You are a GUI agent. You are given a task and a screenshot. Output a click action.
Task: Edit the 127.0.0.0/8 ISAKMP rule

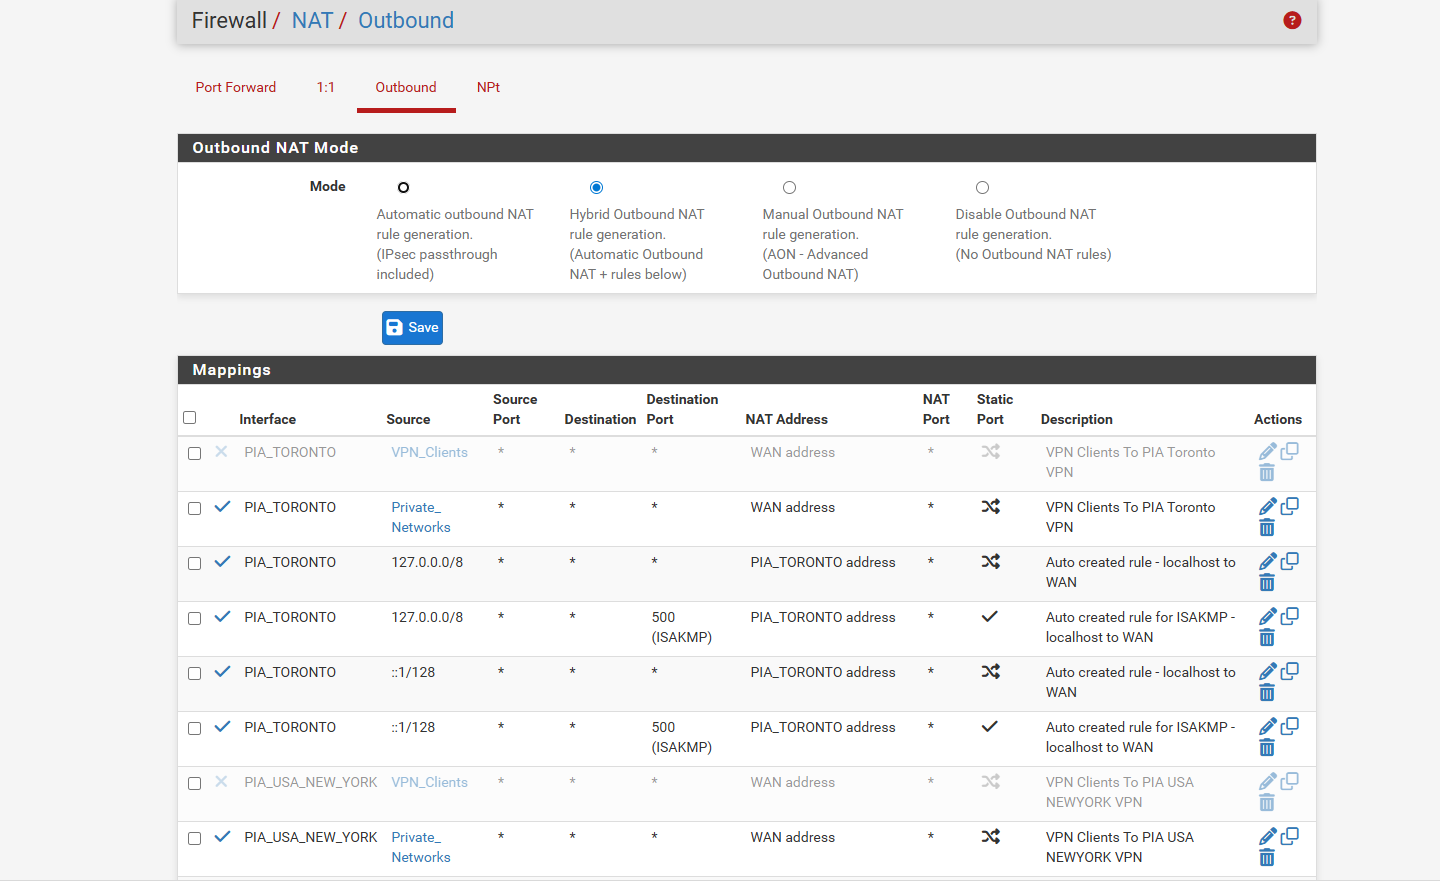(x=1267, y=617)
